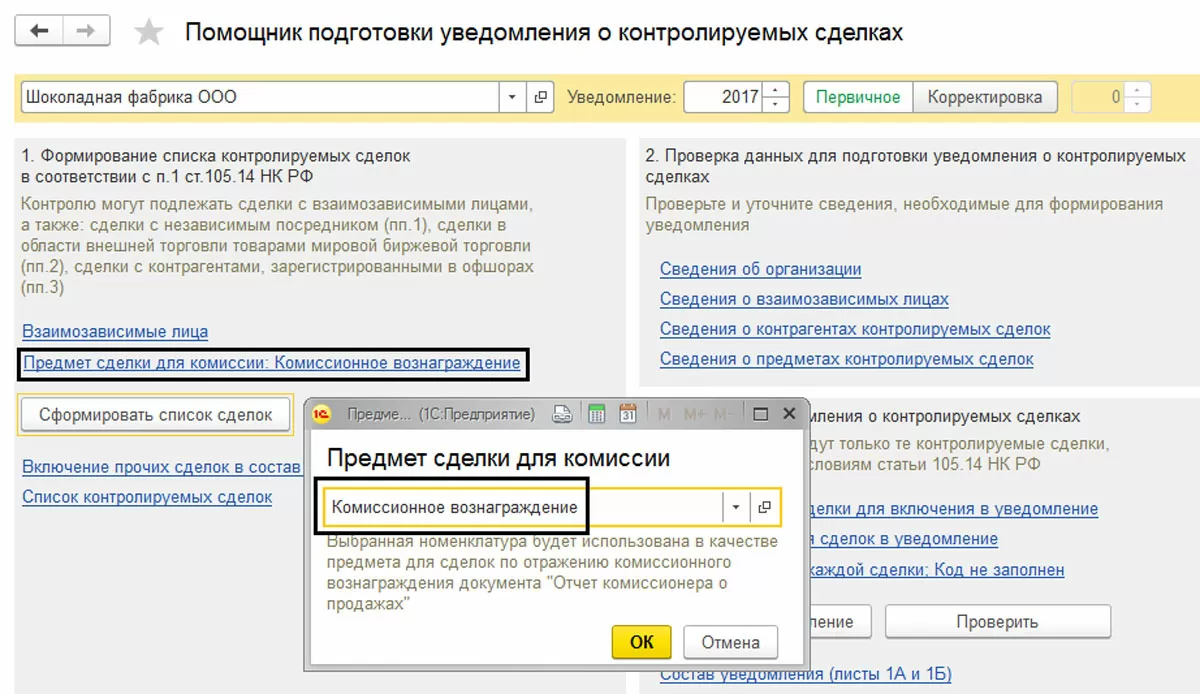Expand the organization dropdown list

tap(513, 97)
